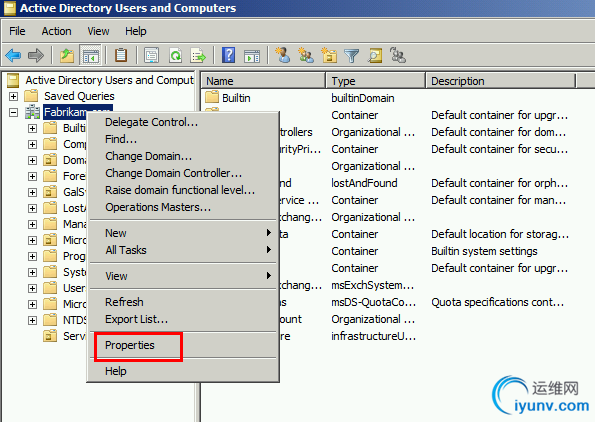The image size is (595, 422).
Task: Toggle the Show/Hide Action Pane icon
Action: [252, 56]
